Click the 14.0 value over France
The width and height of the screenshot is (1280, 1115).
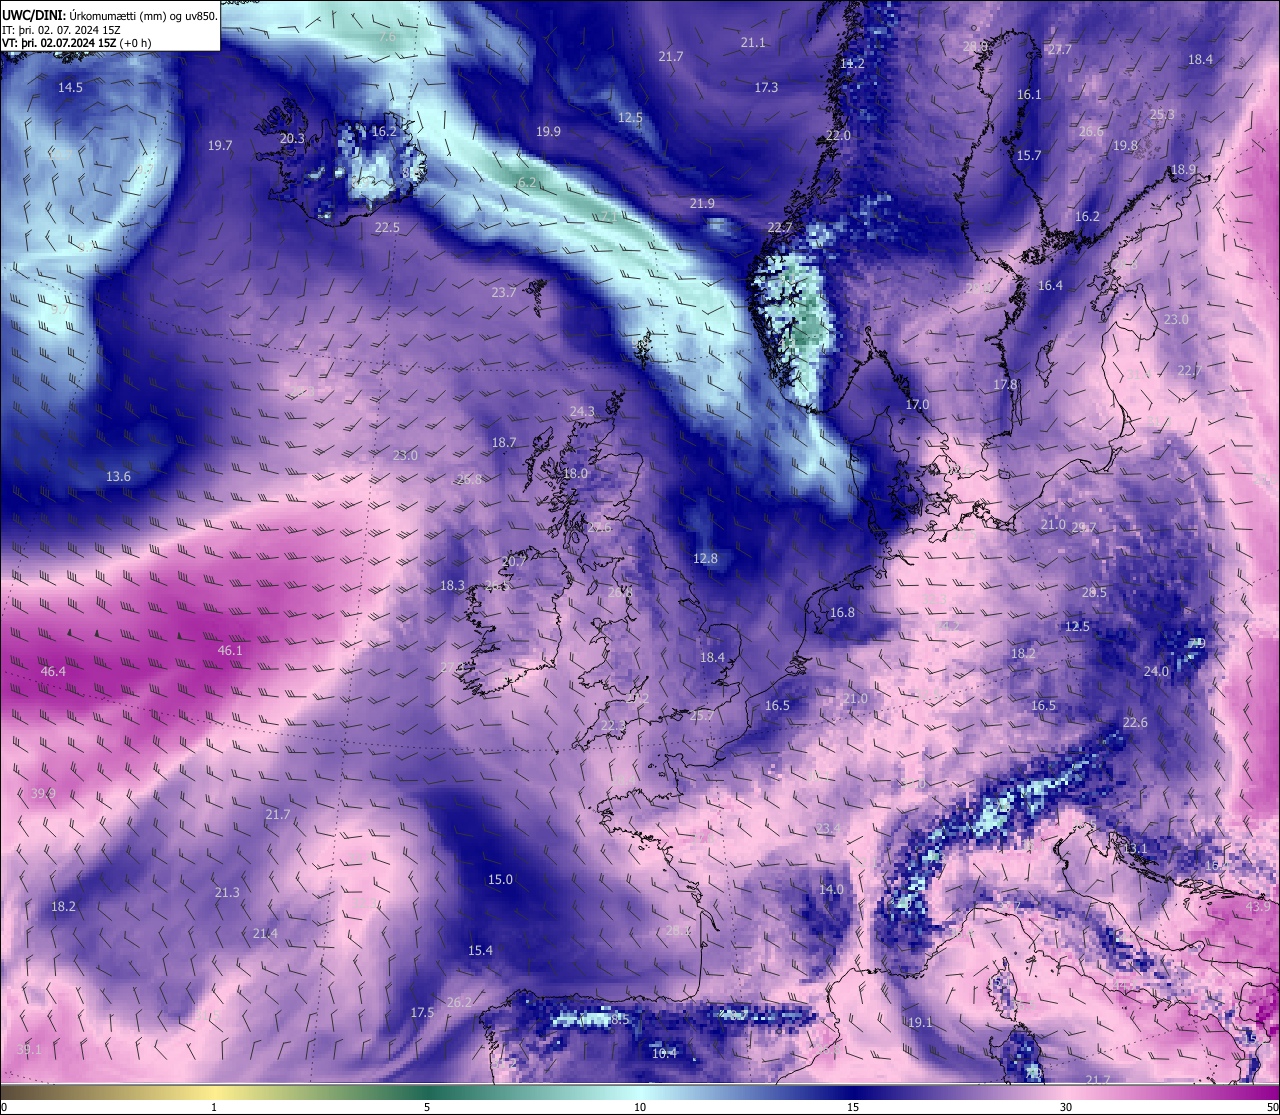[831, 889]
